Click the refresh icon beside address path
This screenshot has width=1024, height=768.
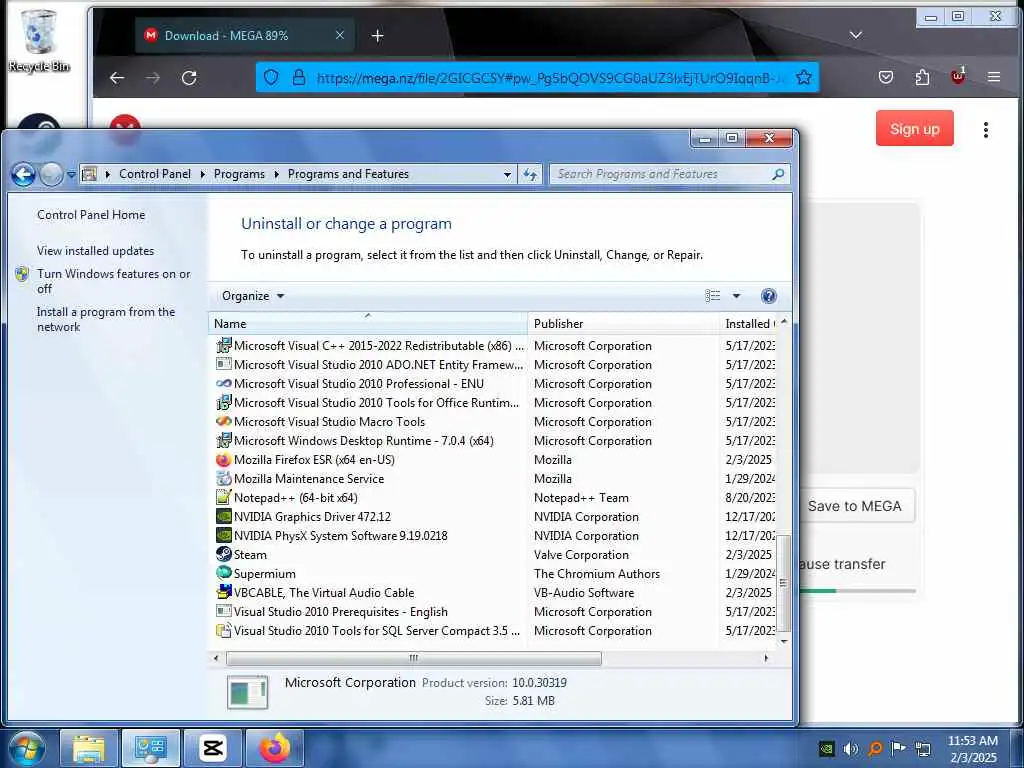pyautogui.click(x=530, y=174)
